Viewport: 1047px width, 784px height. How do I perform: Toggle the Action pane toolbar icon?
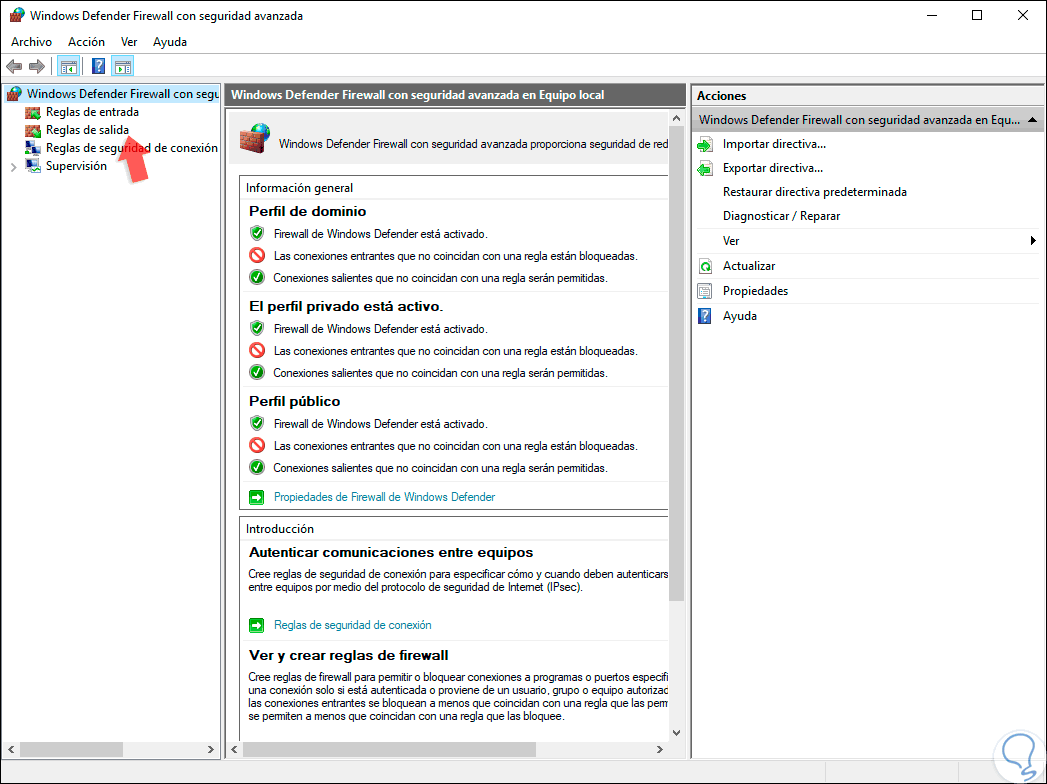click(123, 66)
